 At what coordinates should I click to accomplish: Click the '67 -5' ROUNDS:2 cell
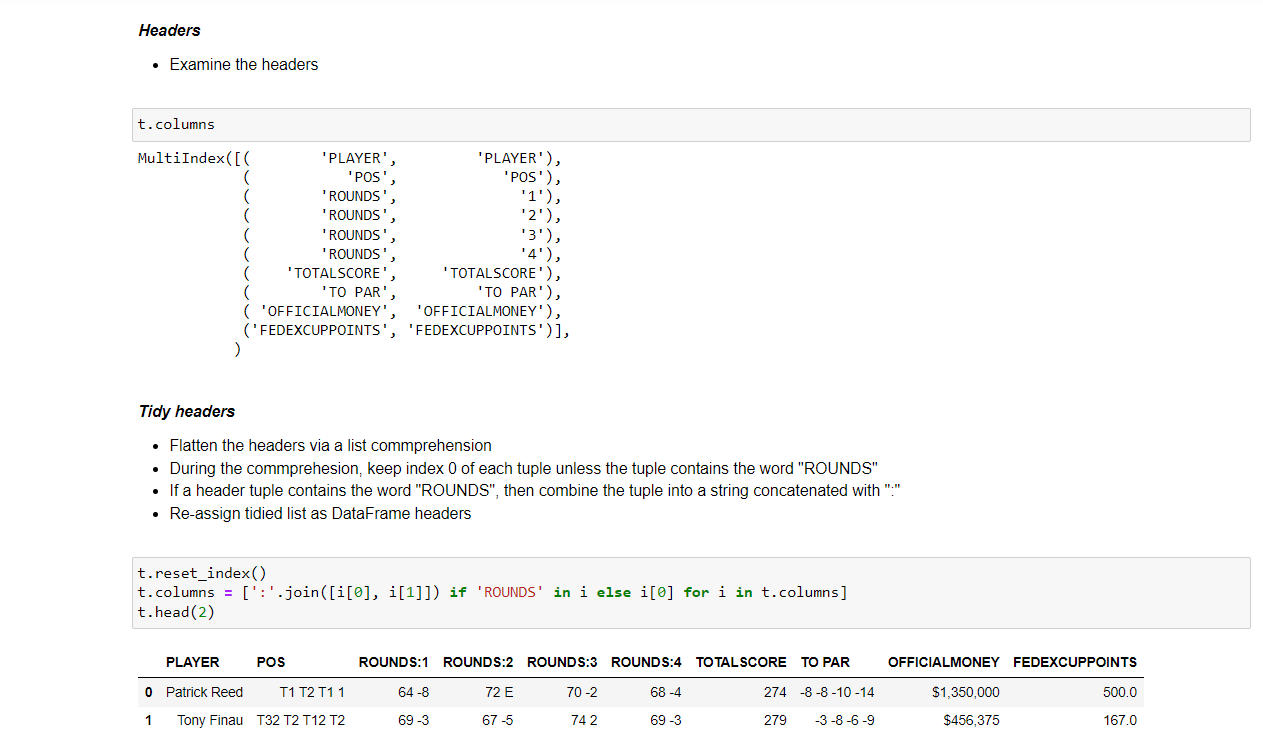[x=498, y=720]
